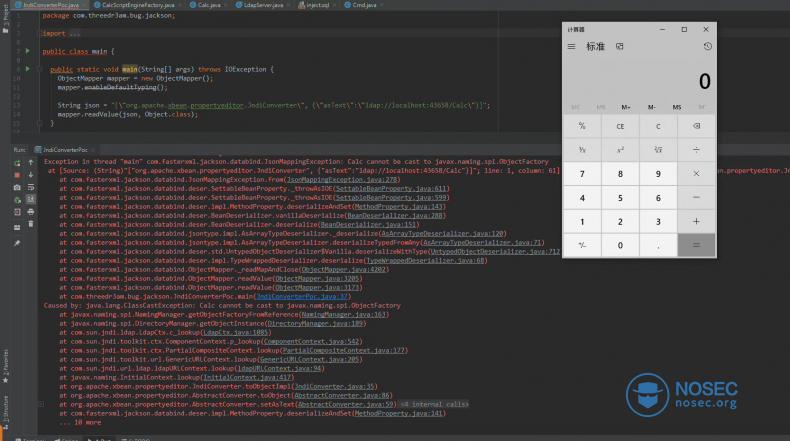
Task: Click the MS memory store key
Action: pyautogui.click(x=677, y=107)
